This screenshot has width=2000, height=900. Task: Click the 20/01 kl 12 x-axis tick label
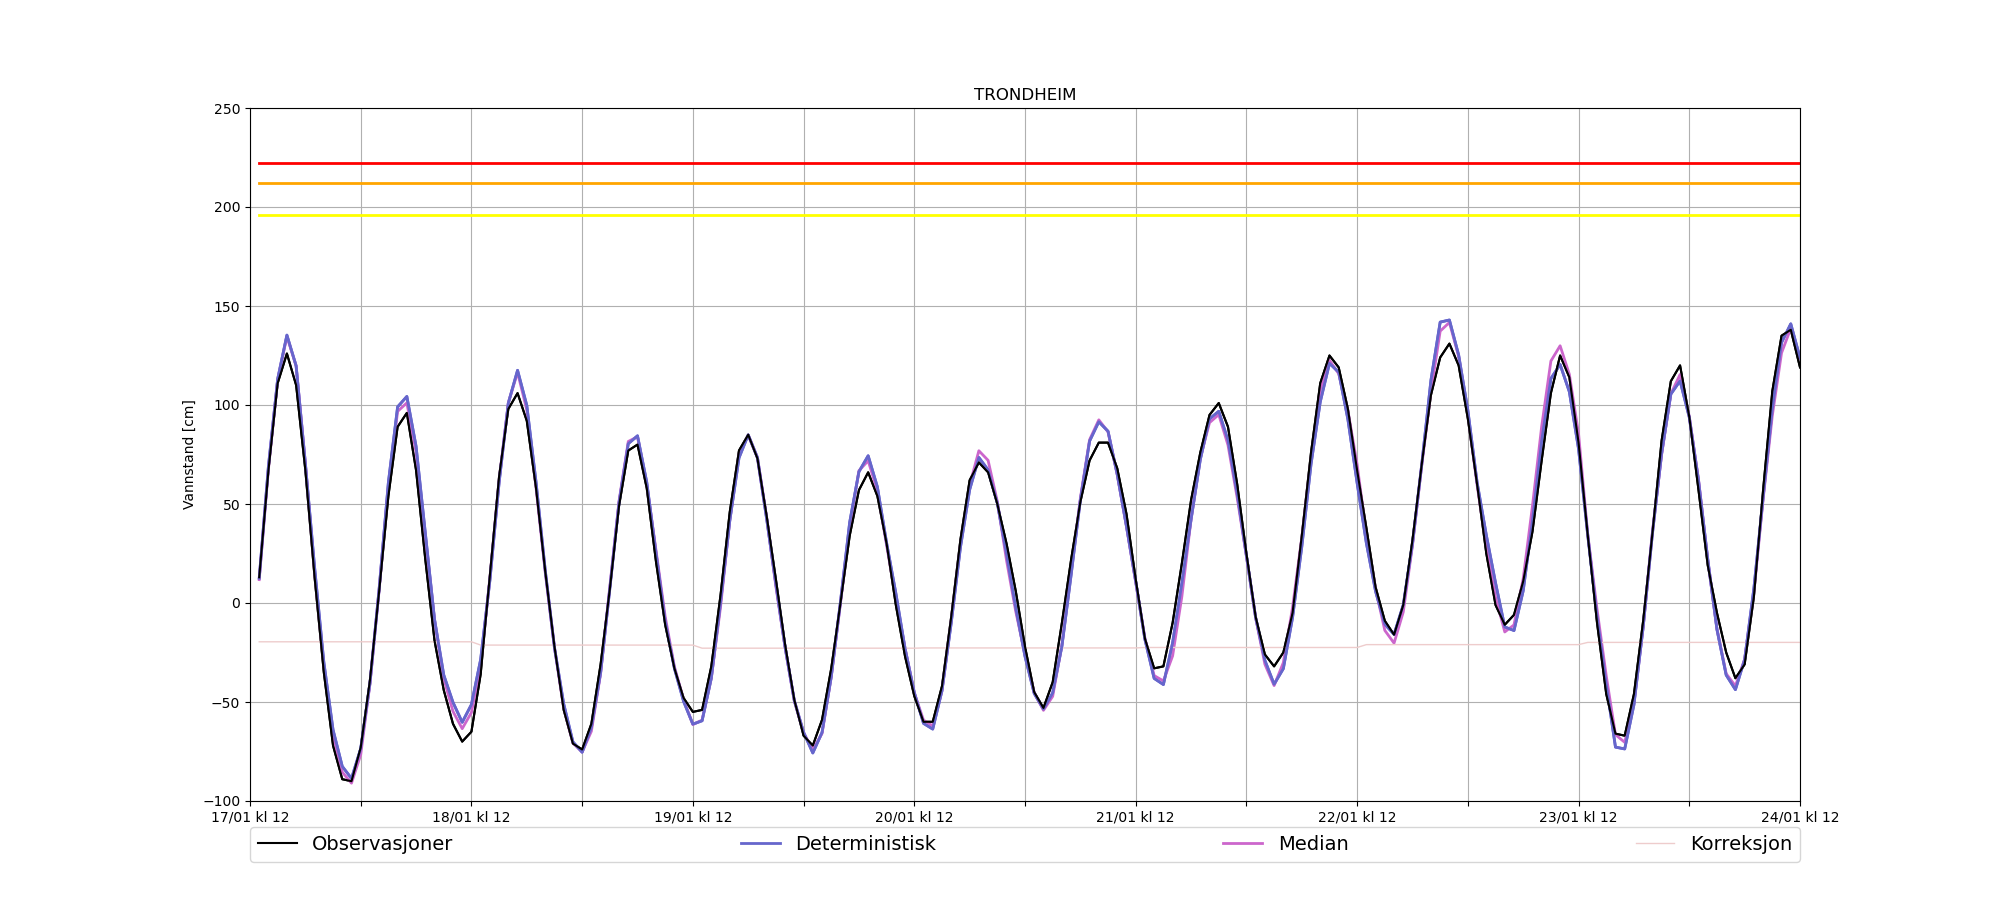pyautogui.click(x=914, y=818)
